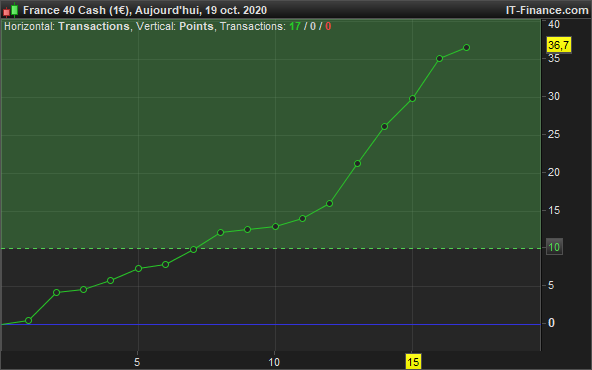This screenshot has width=592, height=370.
Task: Select the data point at transaction 5
Action: point(139,268)
